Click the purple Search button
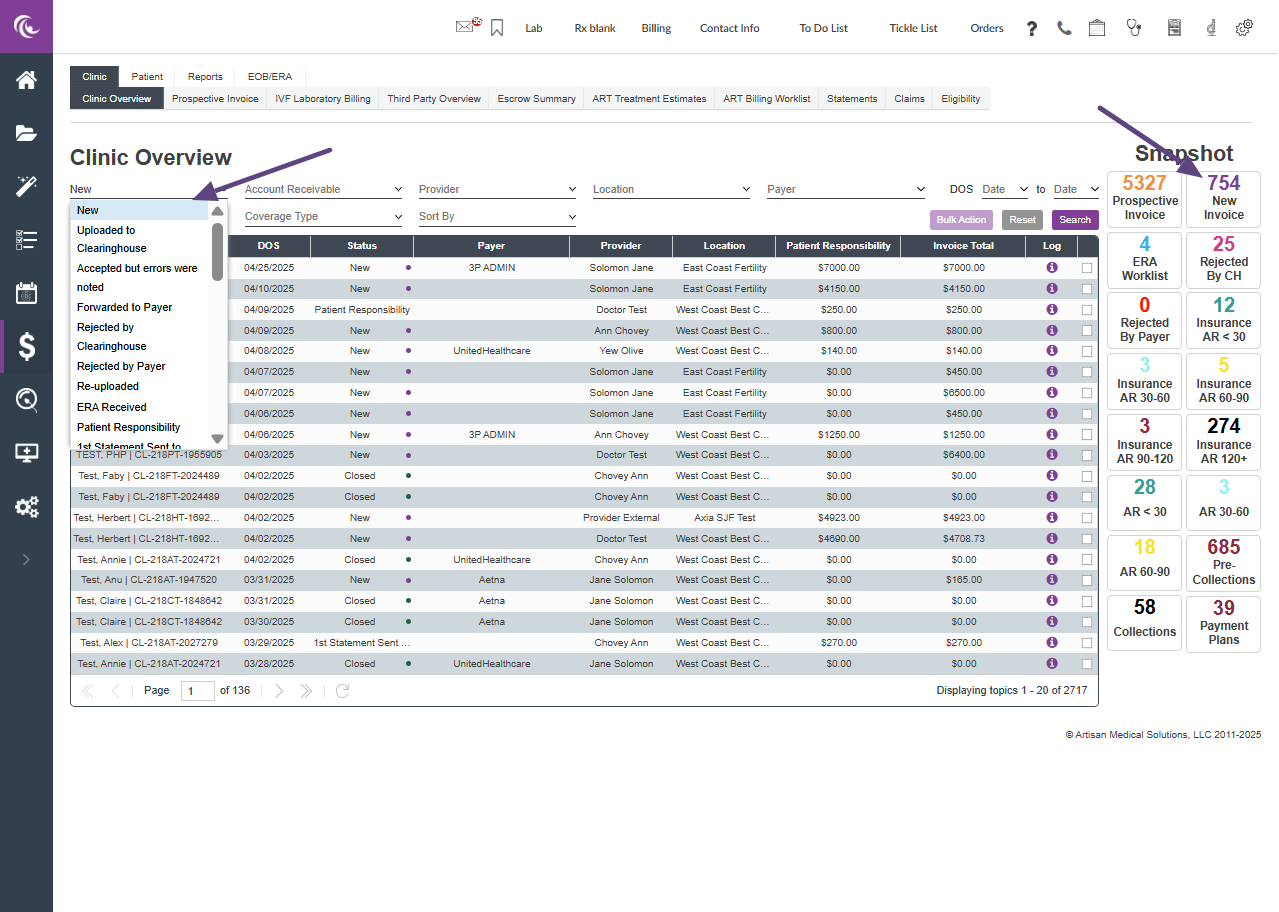The image size is (1279, 912). [1075, 220]
